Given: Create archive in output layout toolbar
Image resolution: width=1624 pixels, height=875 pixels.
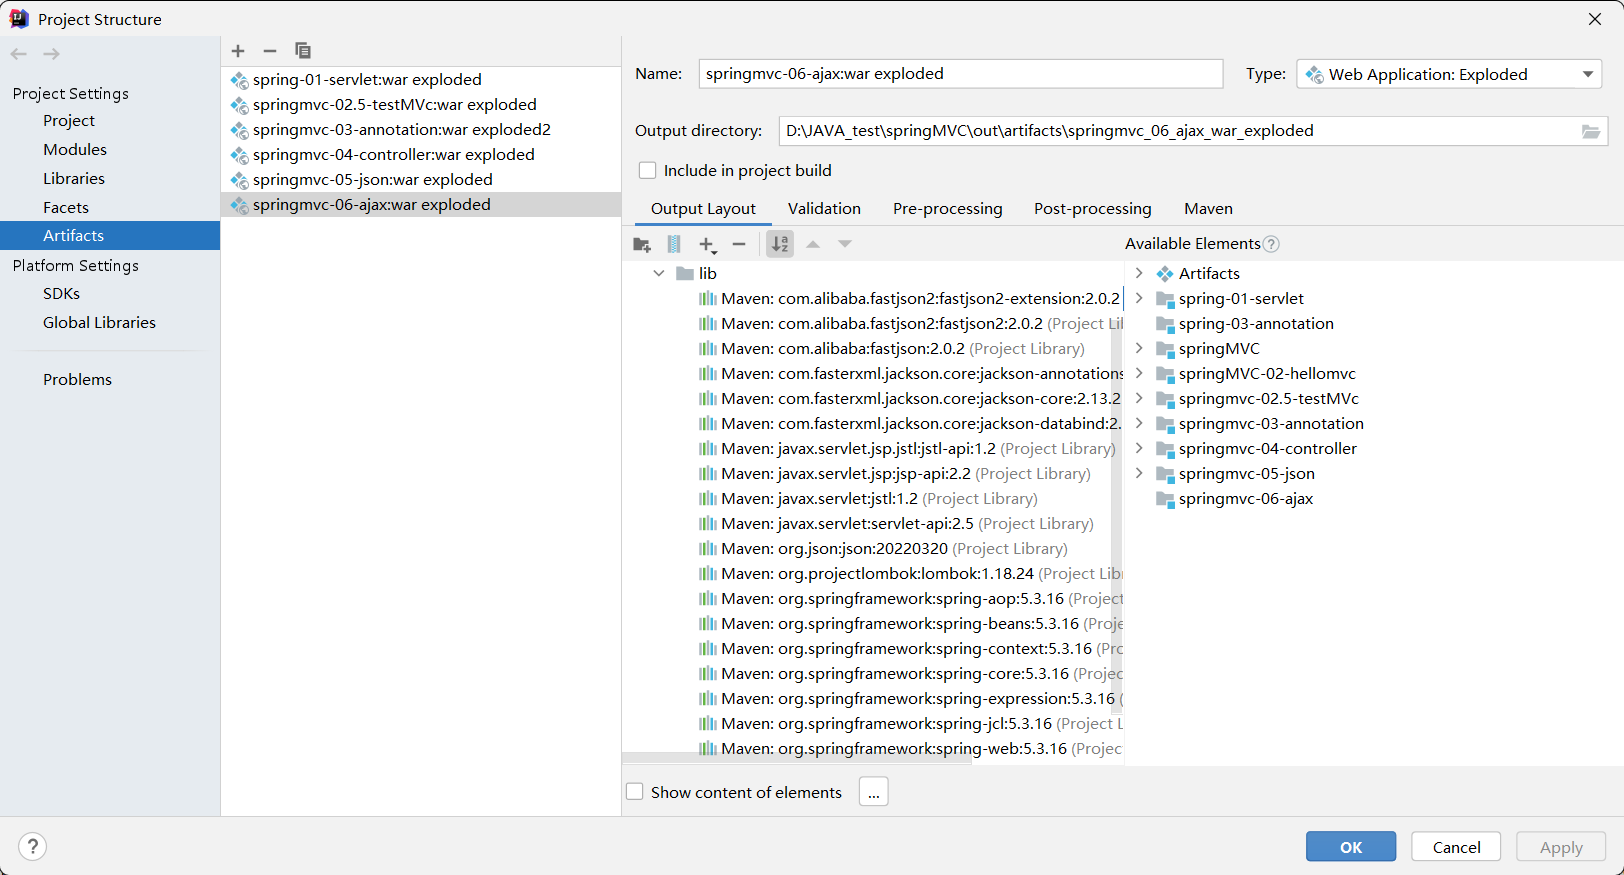Looking at the screenshot, I should pyautogui.click(x=674, y=244).
